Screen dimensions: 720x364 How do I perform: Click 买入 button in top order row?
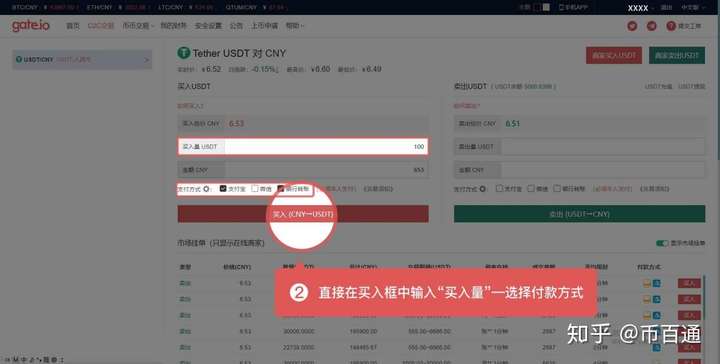click(689, 283)
